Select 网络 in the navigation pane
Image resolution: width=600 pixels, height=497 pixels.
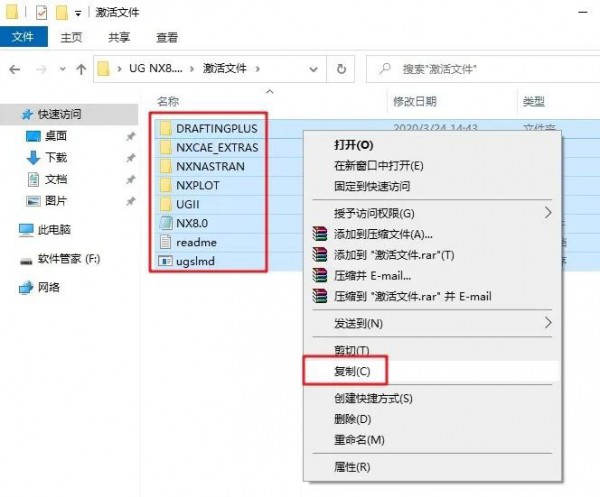pyautogui.click(x=49, y=287)
